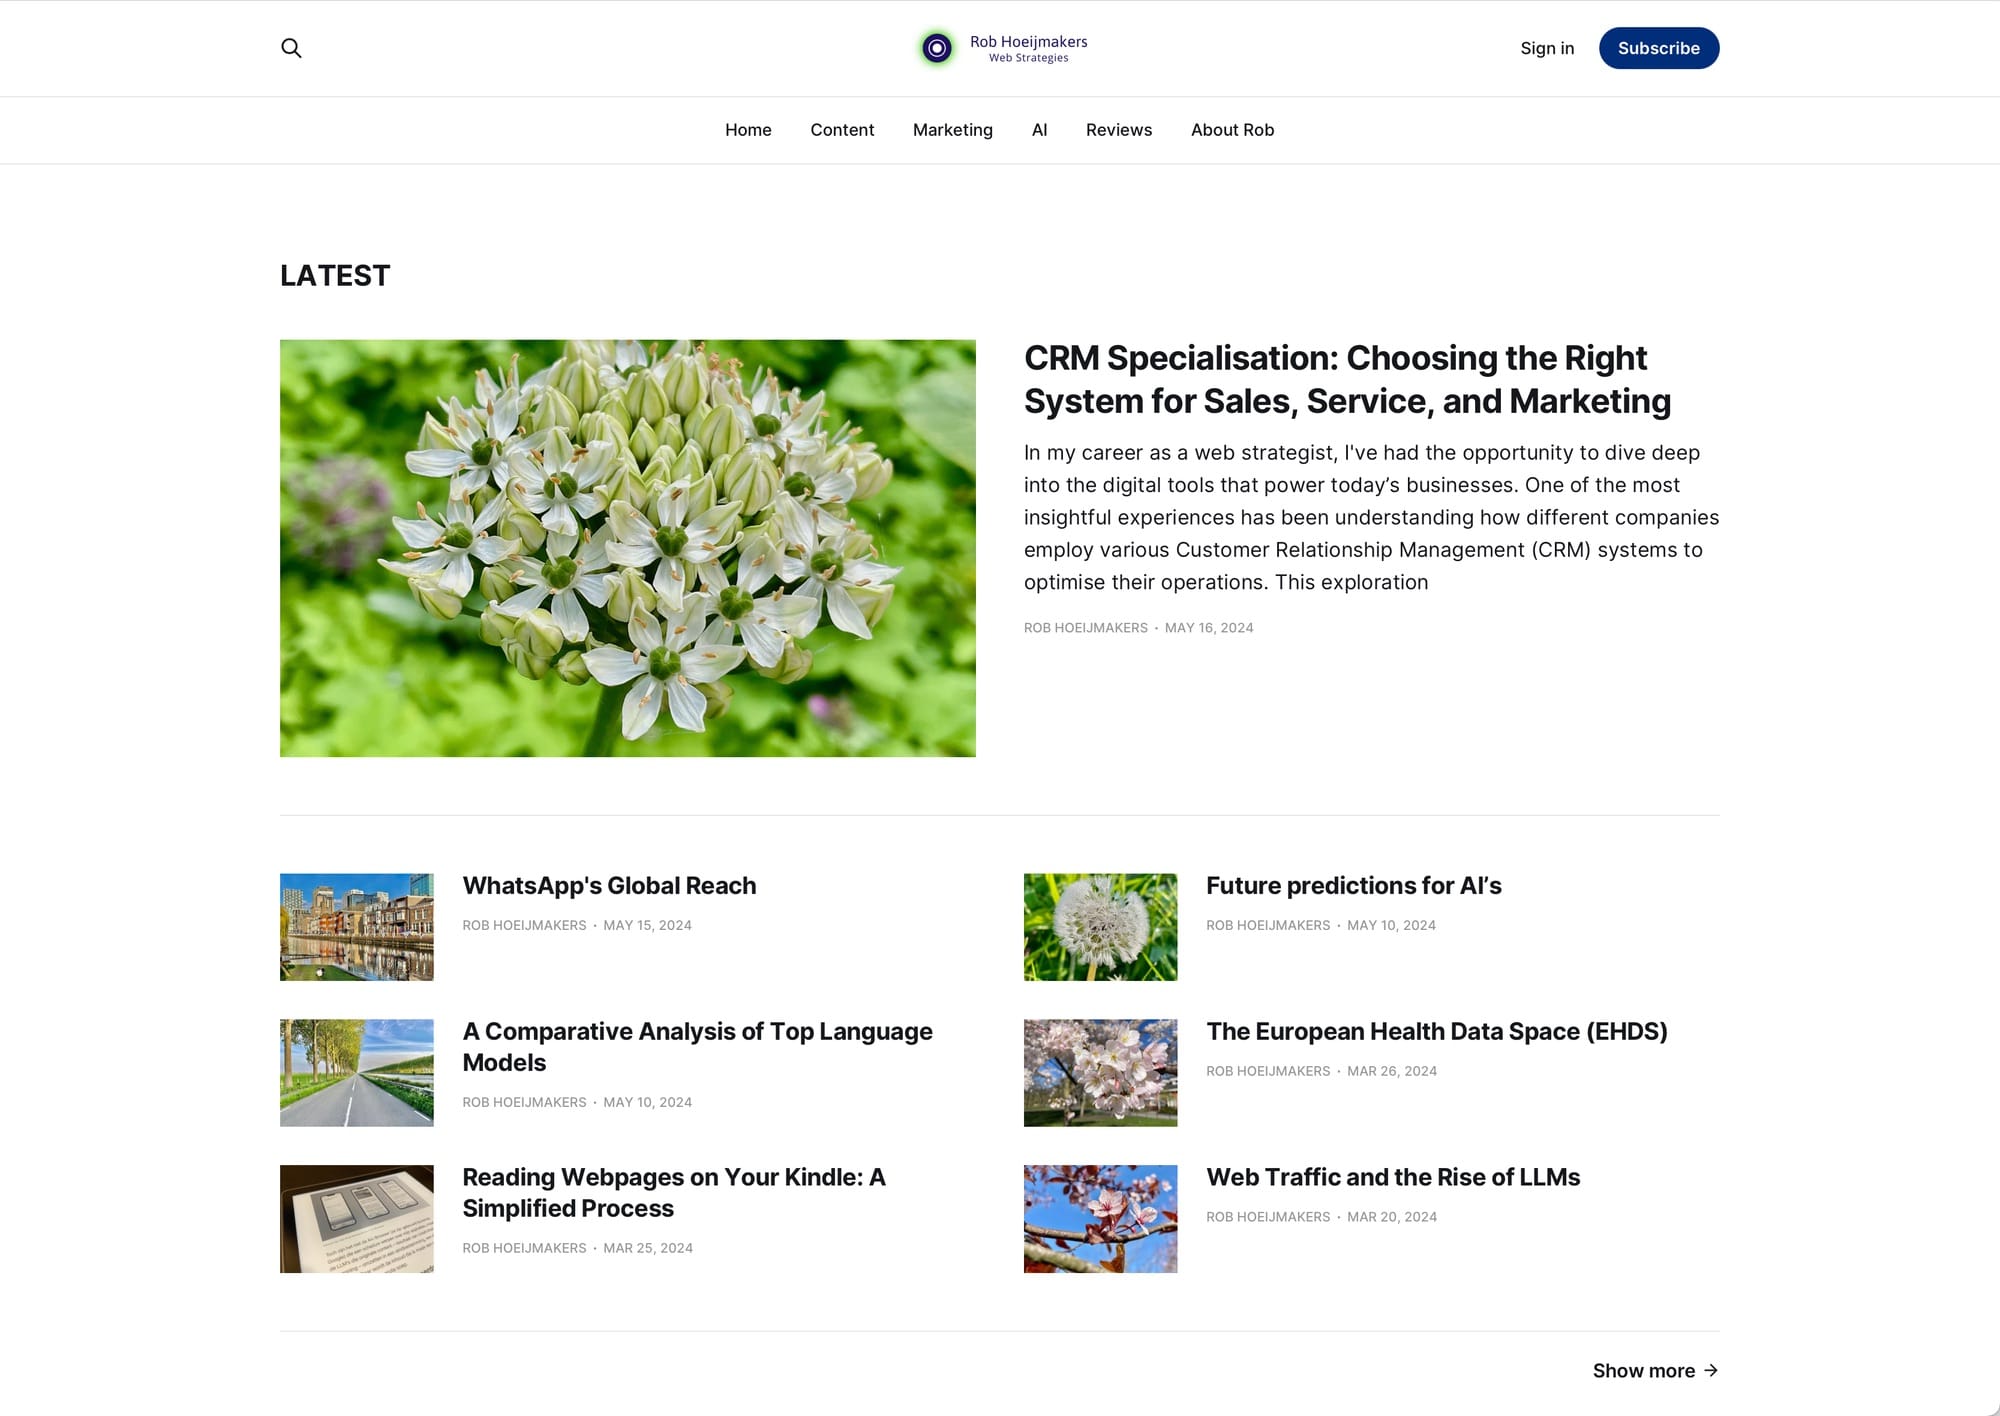The width and height of the screenshot is (2000, 1416).
Task: Open the About Rob page
Action: click(x=1232, y=130)
